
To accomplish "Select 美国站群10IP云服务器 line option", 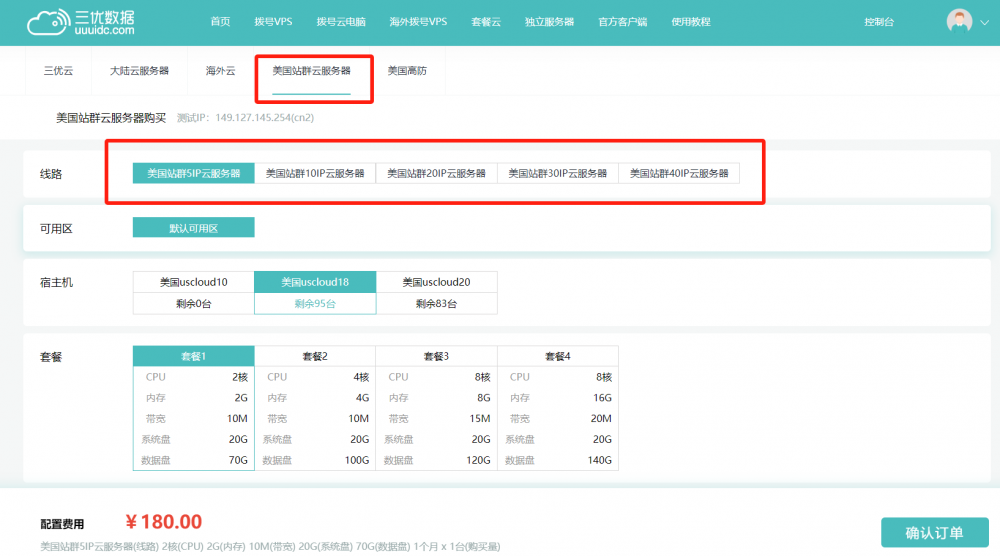I will click(315, 173).
